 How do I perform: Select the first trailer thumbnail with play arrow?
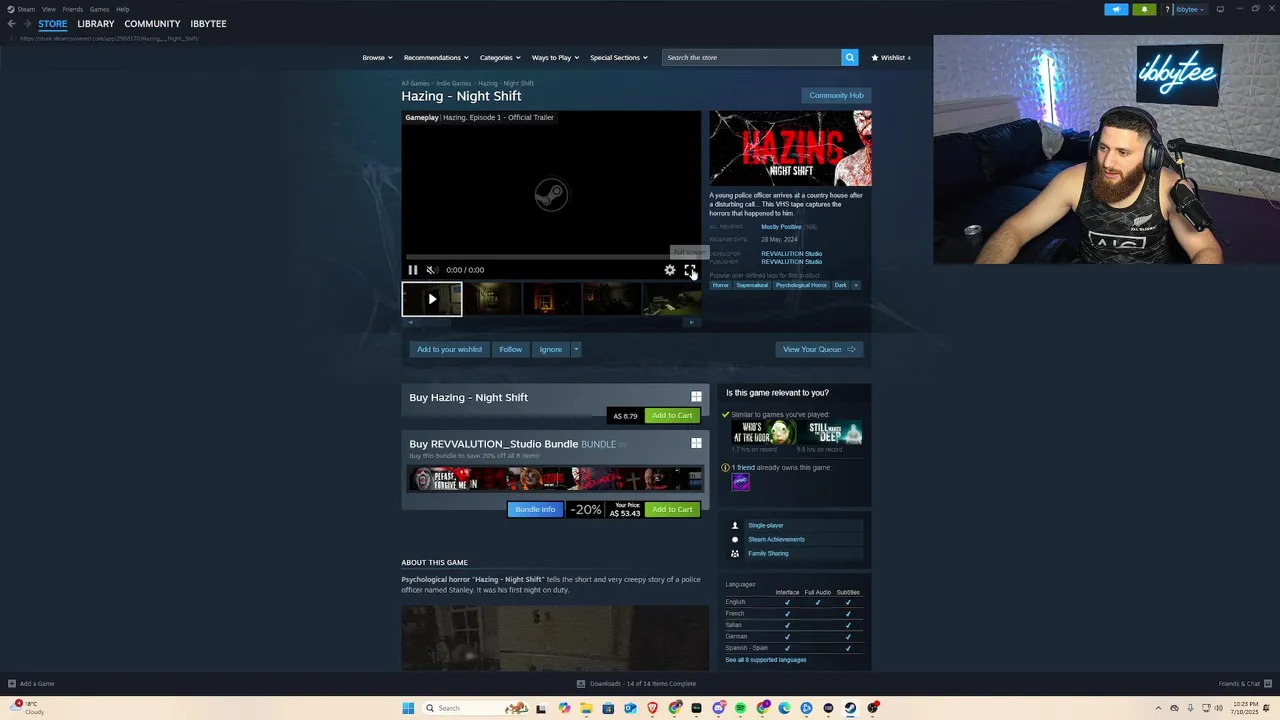pos(432,299)
